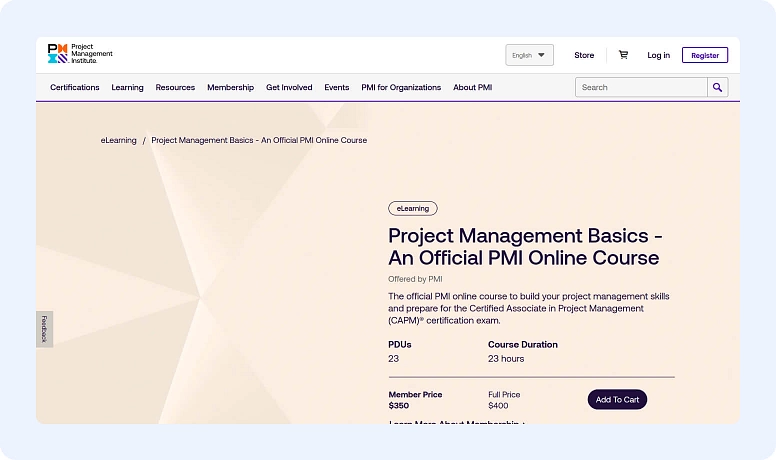Click the '23 hours' course duration
776x460 pixels.
point(506,358)
